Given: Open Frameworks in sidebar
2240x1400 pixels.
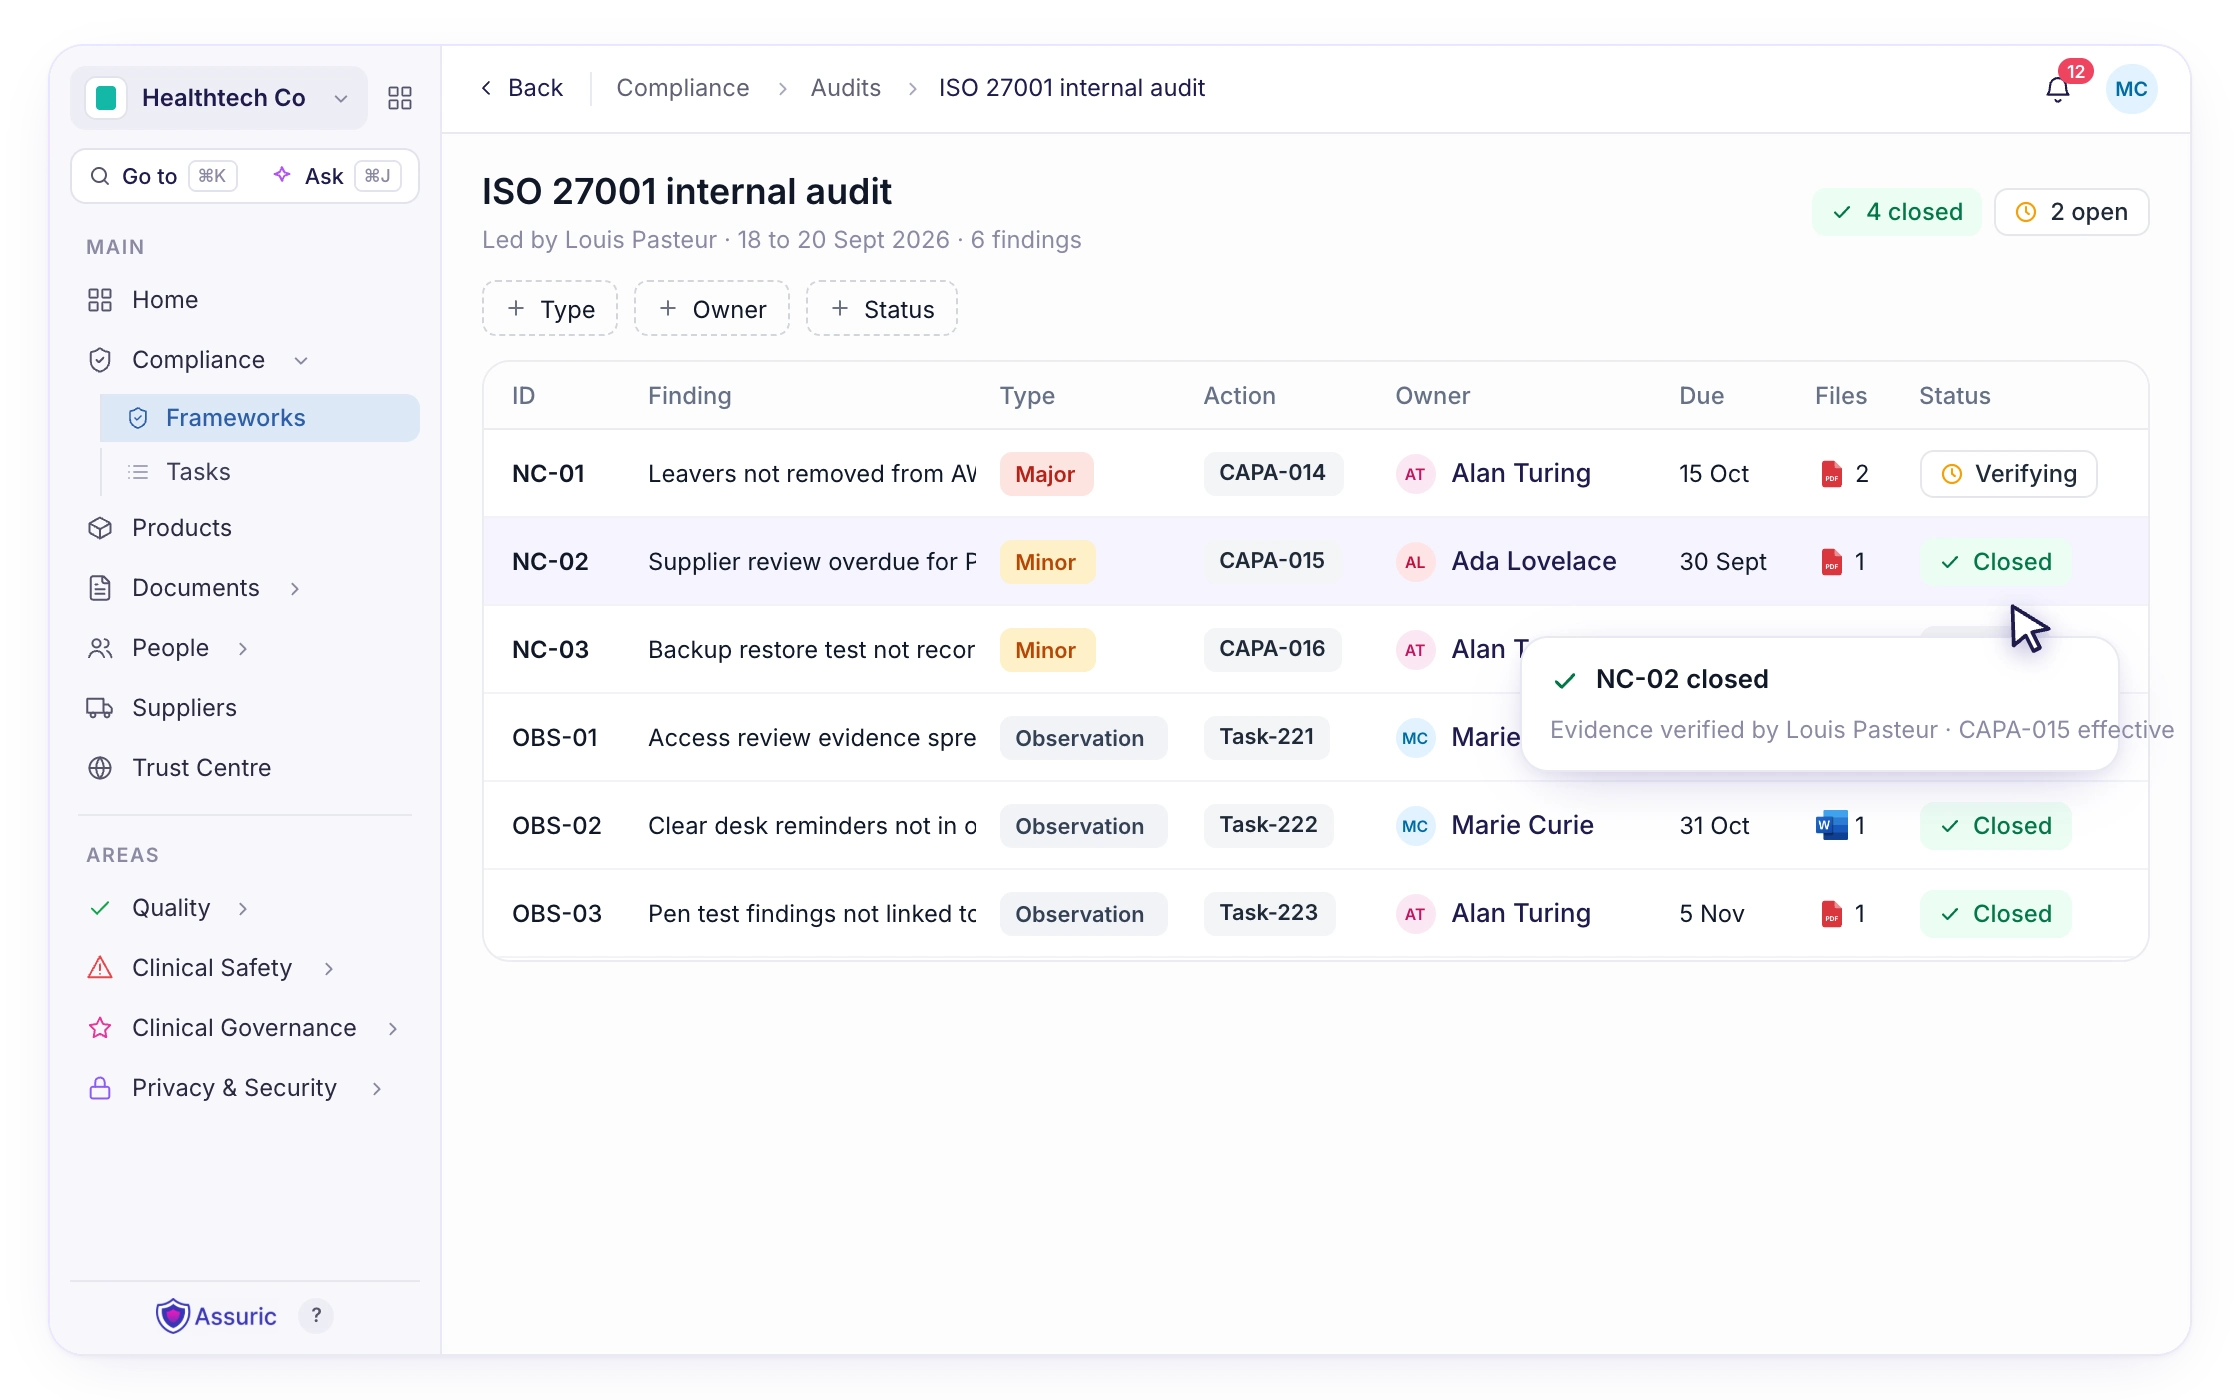Looking at the screenshot, I should click(260, 418).
